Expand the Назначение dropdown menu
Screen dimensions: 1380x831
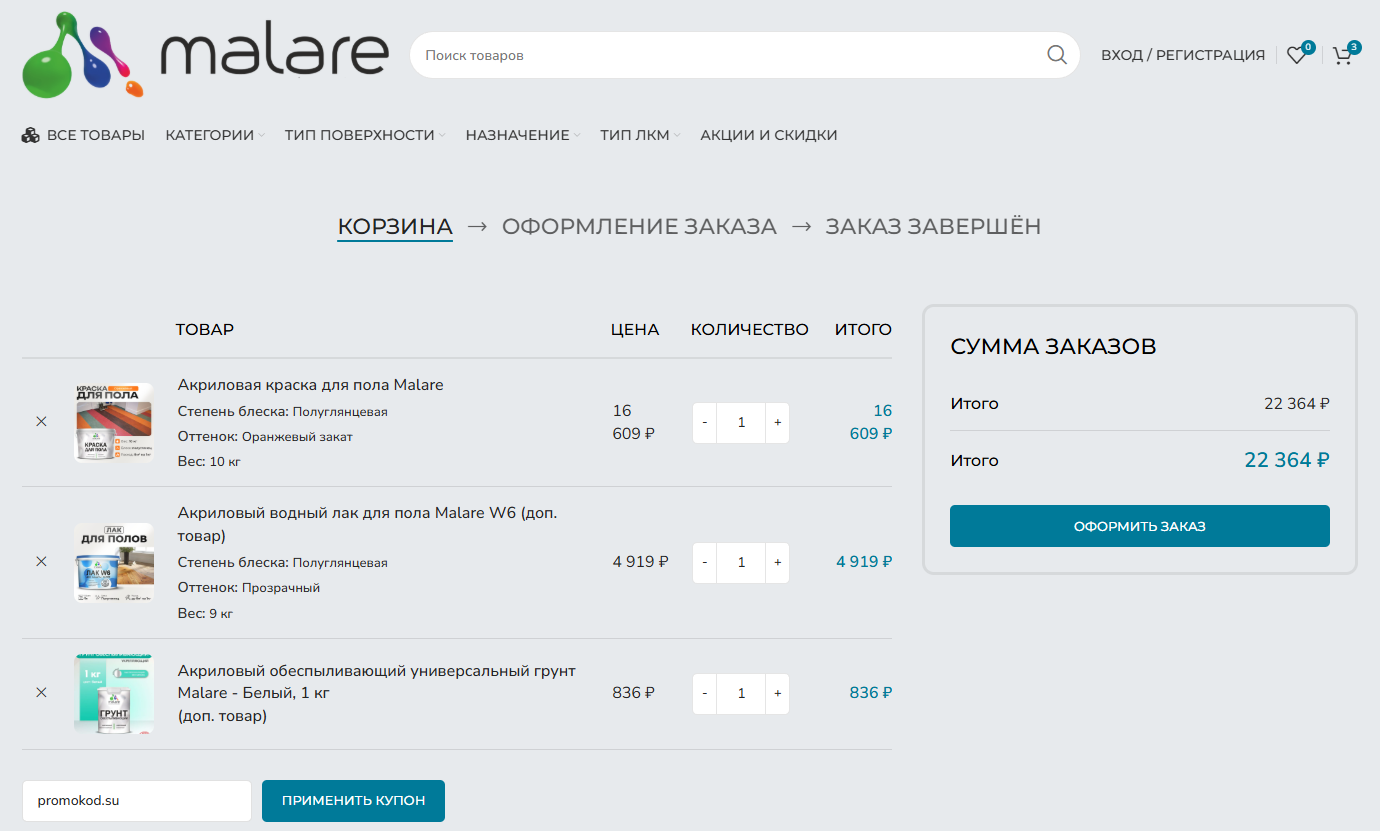tap(521, 135)
